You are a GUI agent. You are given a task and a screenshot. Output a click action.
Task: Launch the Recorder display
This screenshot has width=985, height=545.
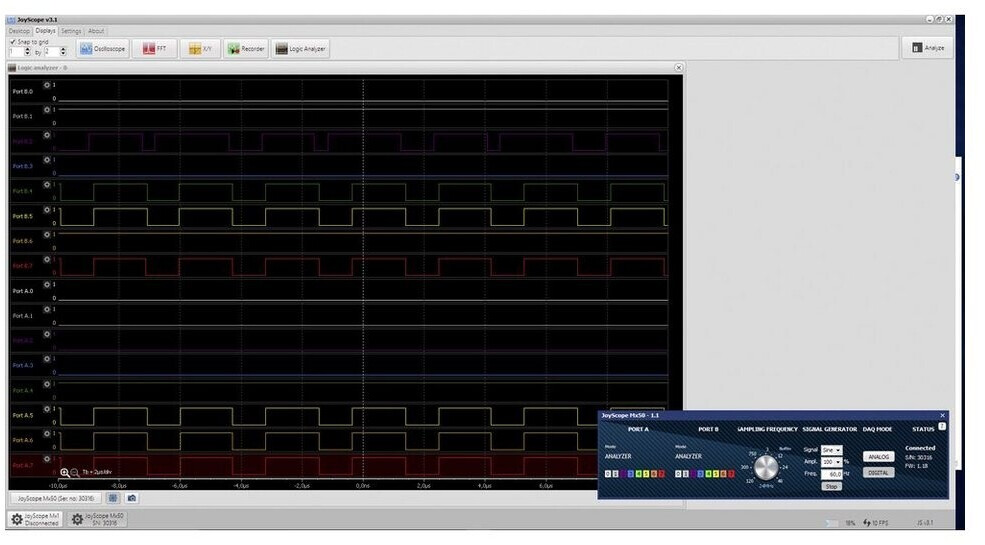point(246,48)
